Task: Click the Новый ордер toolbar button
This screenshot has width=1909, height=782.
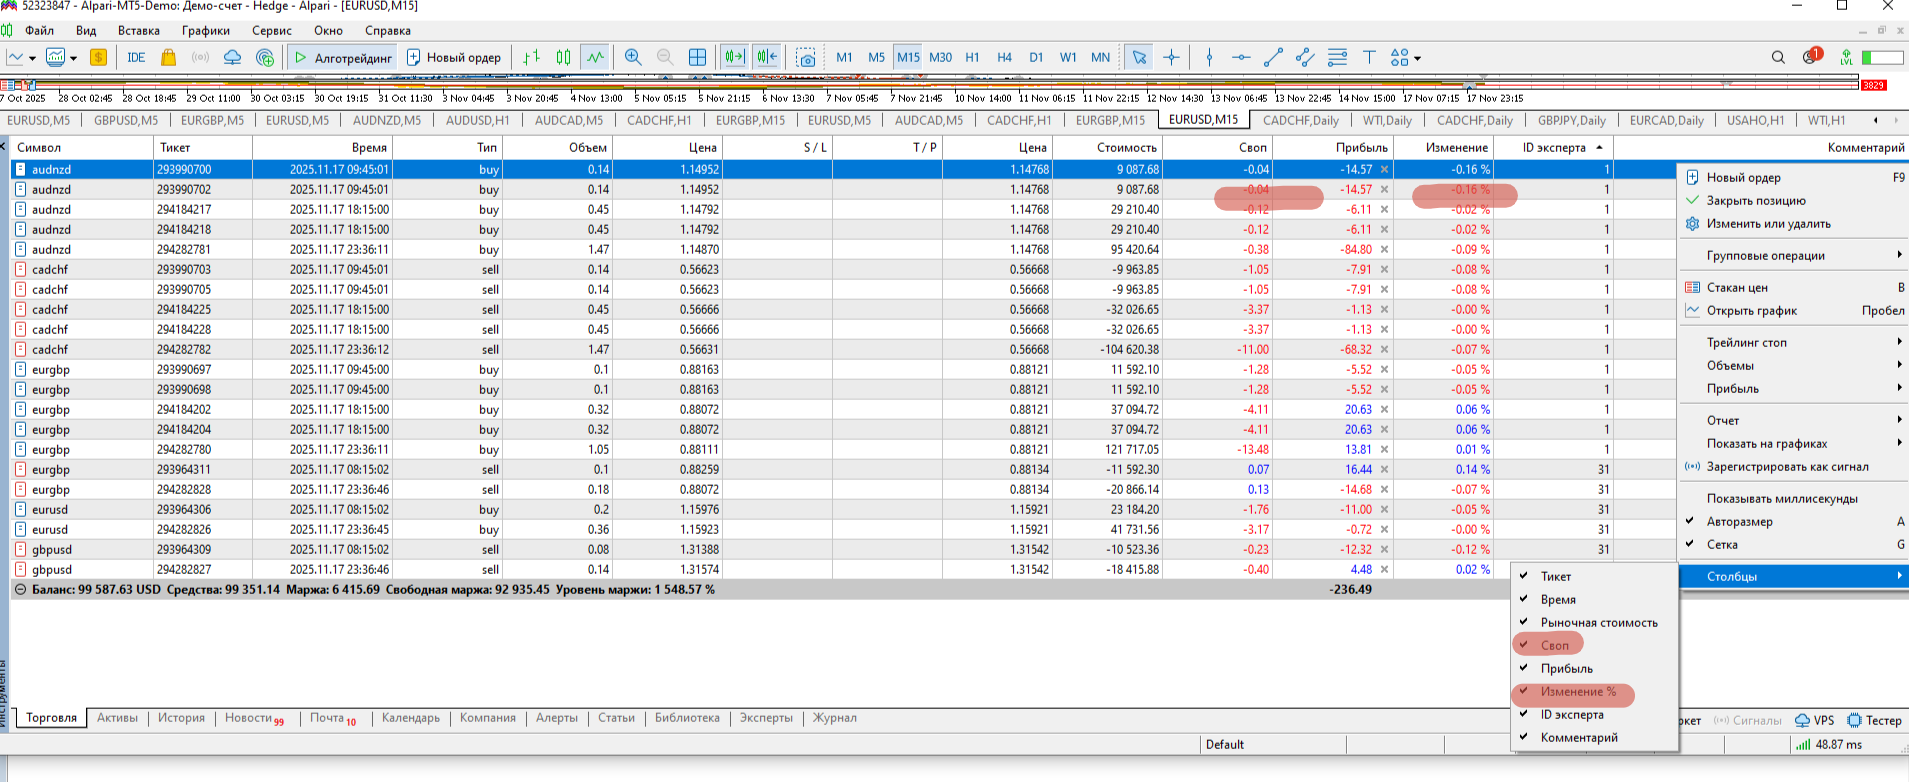Action: [454, 58]
